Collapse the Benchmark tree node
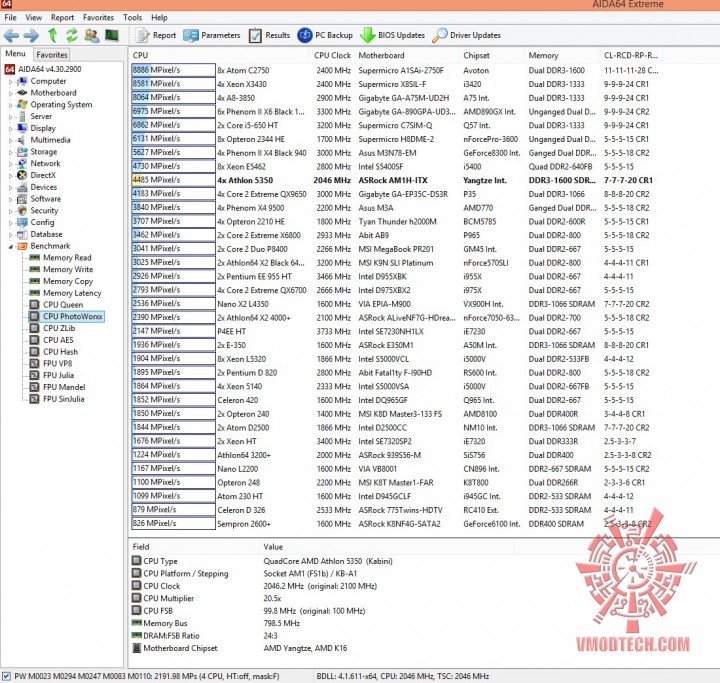 point(11,247)
